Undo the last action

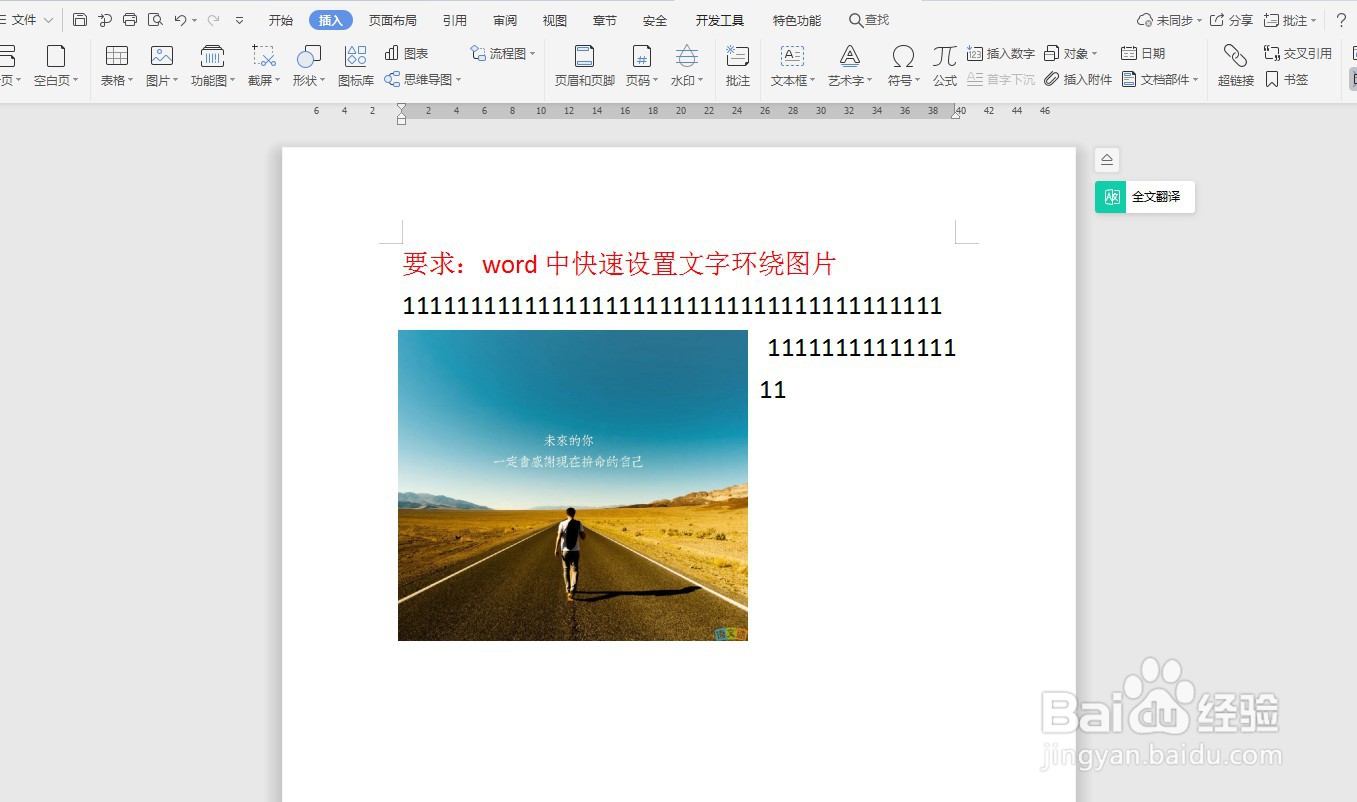(x=180, y=20)
